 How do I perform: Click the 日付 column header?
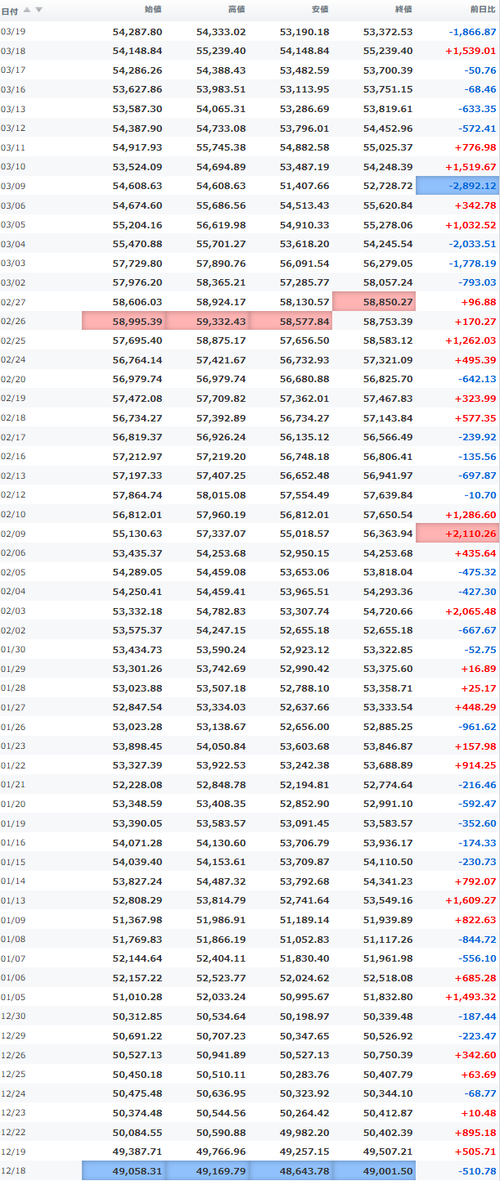(10, 10)
